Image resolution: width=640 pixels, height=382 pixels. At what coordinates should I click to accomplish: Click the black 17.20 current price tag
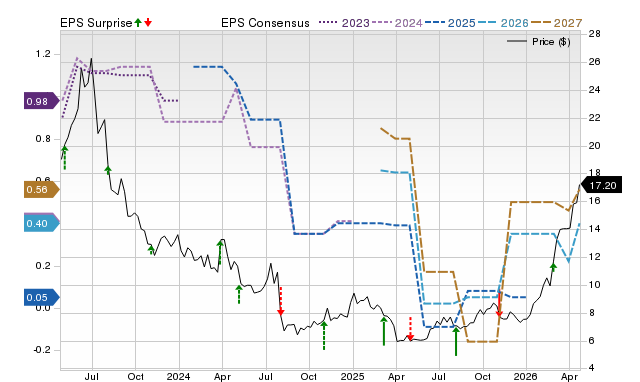pyautogui.click(x=601, y=186)
